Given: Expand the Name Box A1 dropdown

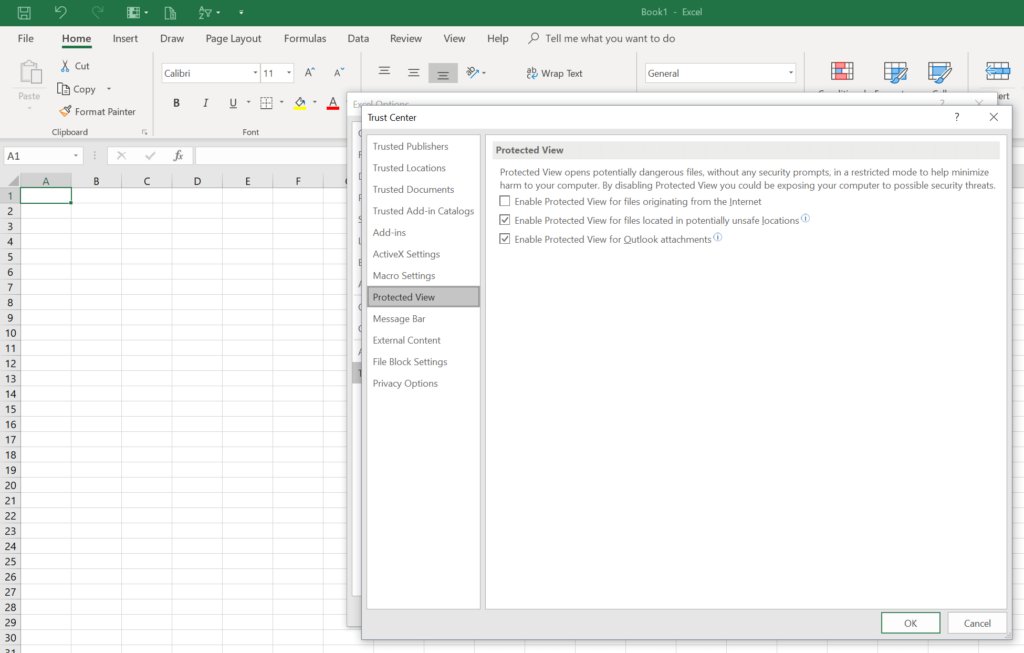Looking at the screenshot, I should point(76,155).
